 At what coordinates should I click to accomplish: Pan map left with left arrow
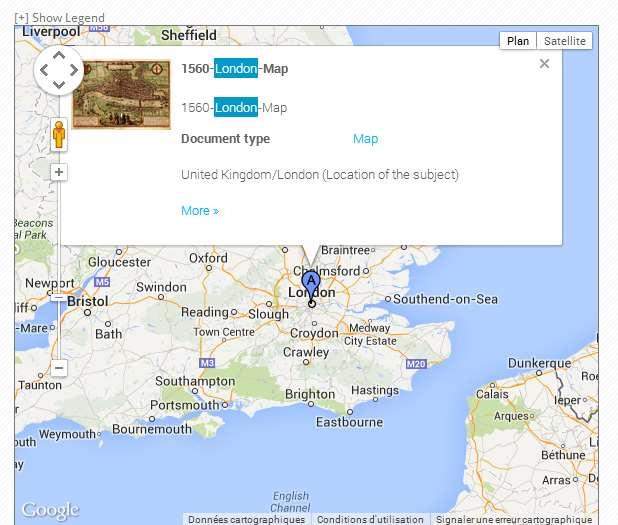click(44, 70)
